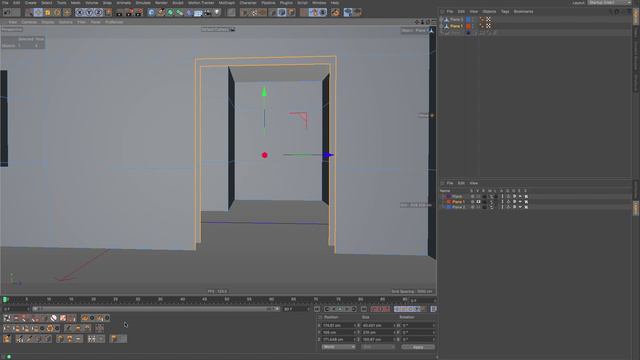Image resolution: width=640 pixels, height=360 pixels.
Task: Activate the Move tool in the toolbar
Action: tap(38, 13)
